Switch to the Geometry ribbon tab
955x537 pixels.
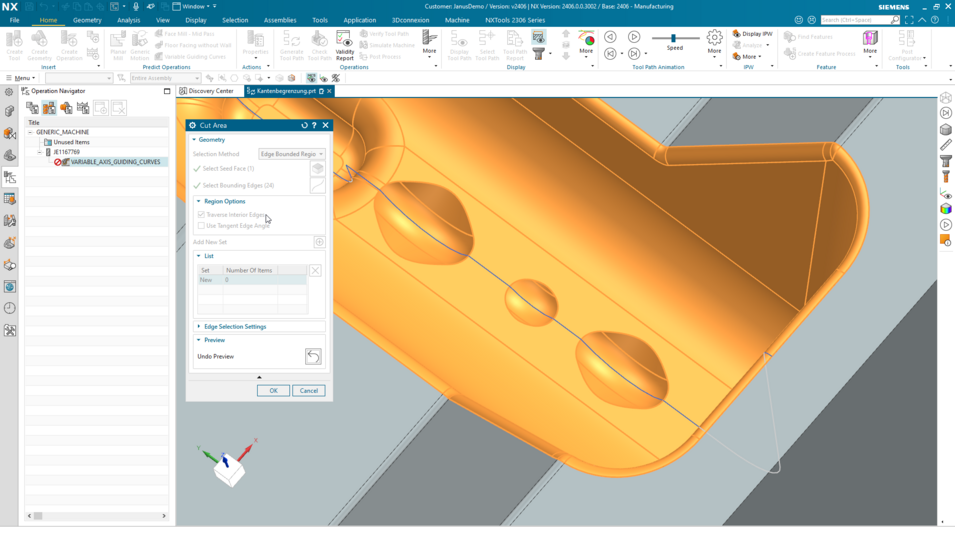[87, 20]
